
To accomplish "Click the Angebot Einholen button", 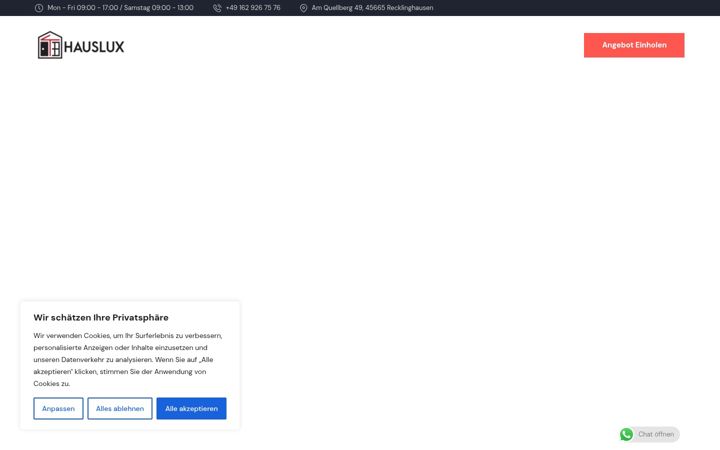I will coord(634,45).
